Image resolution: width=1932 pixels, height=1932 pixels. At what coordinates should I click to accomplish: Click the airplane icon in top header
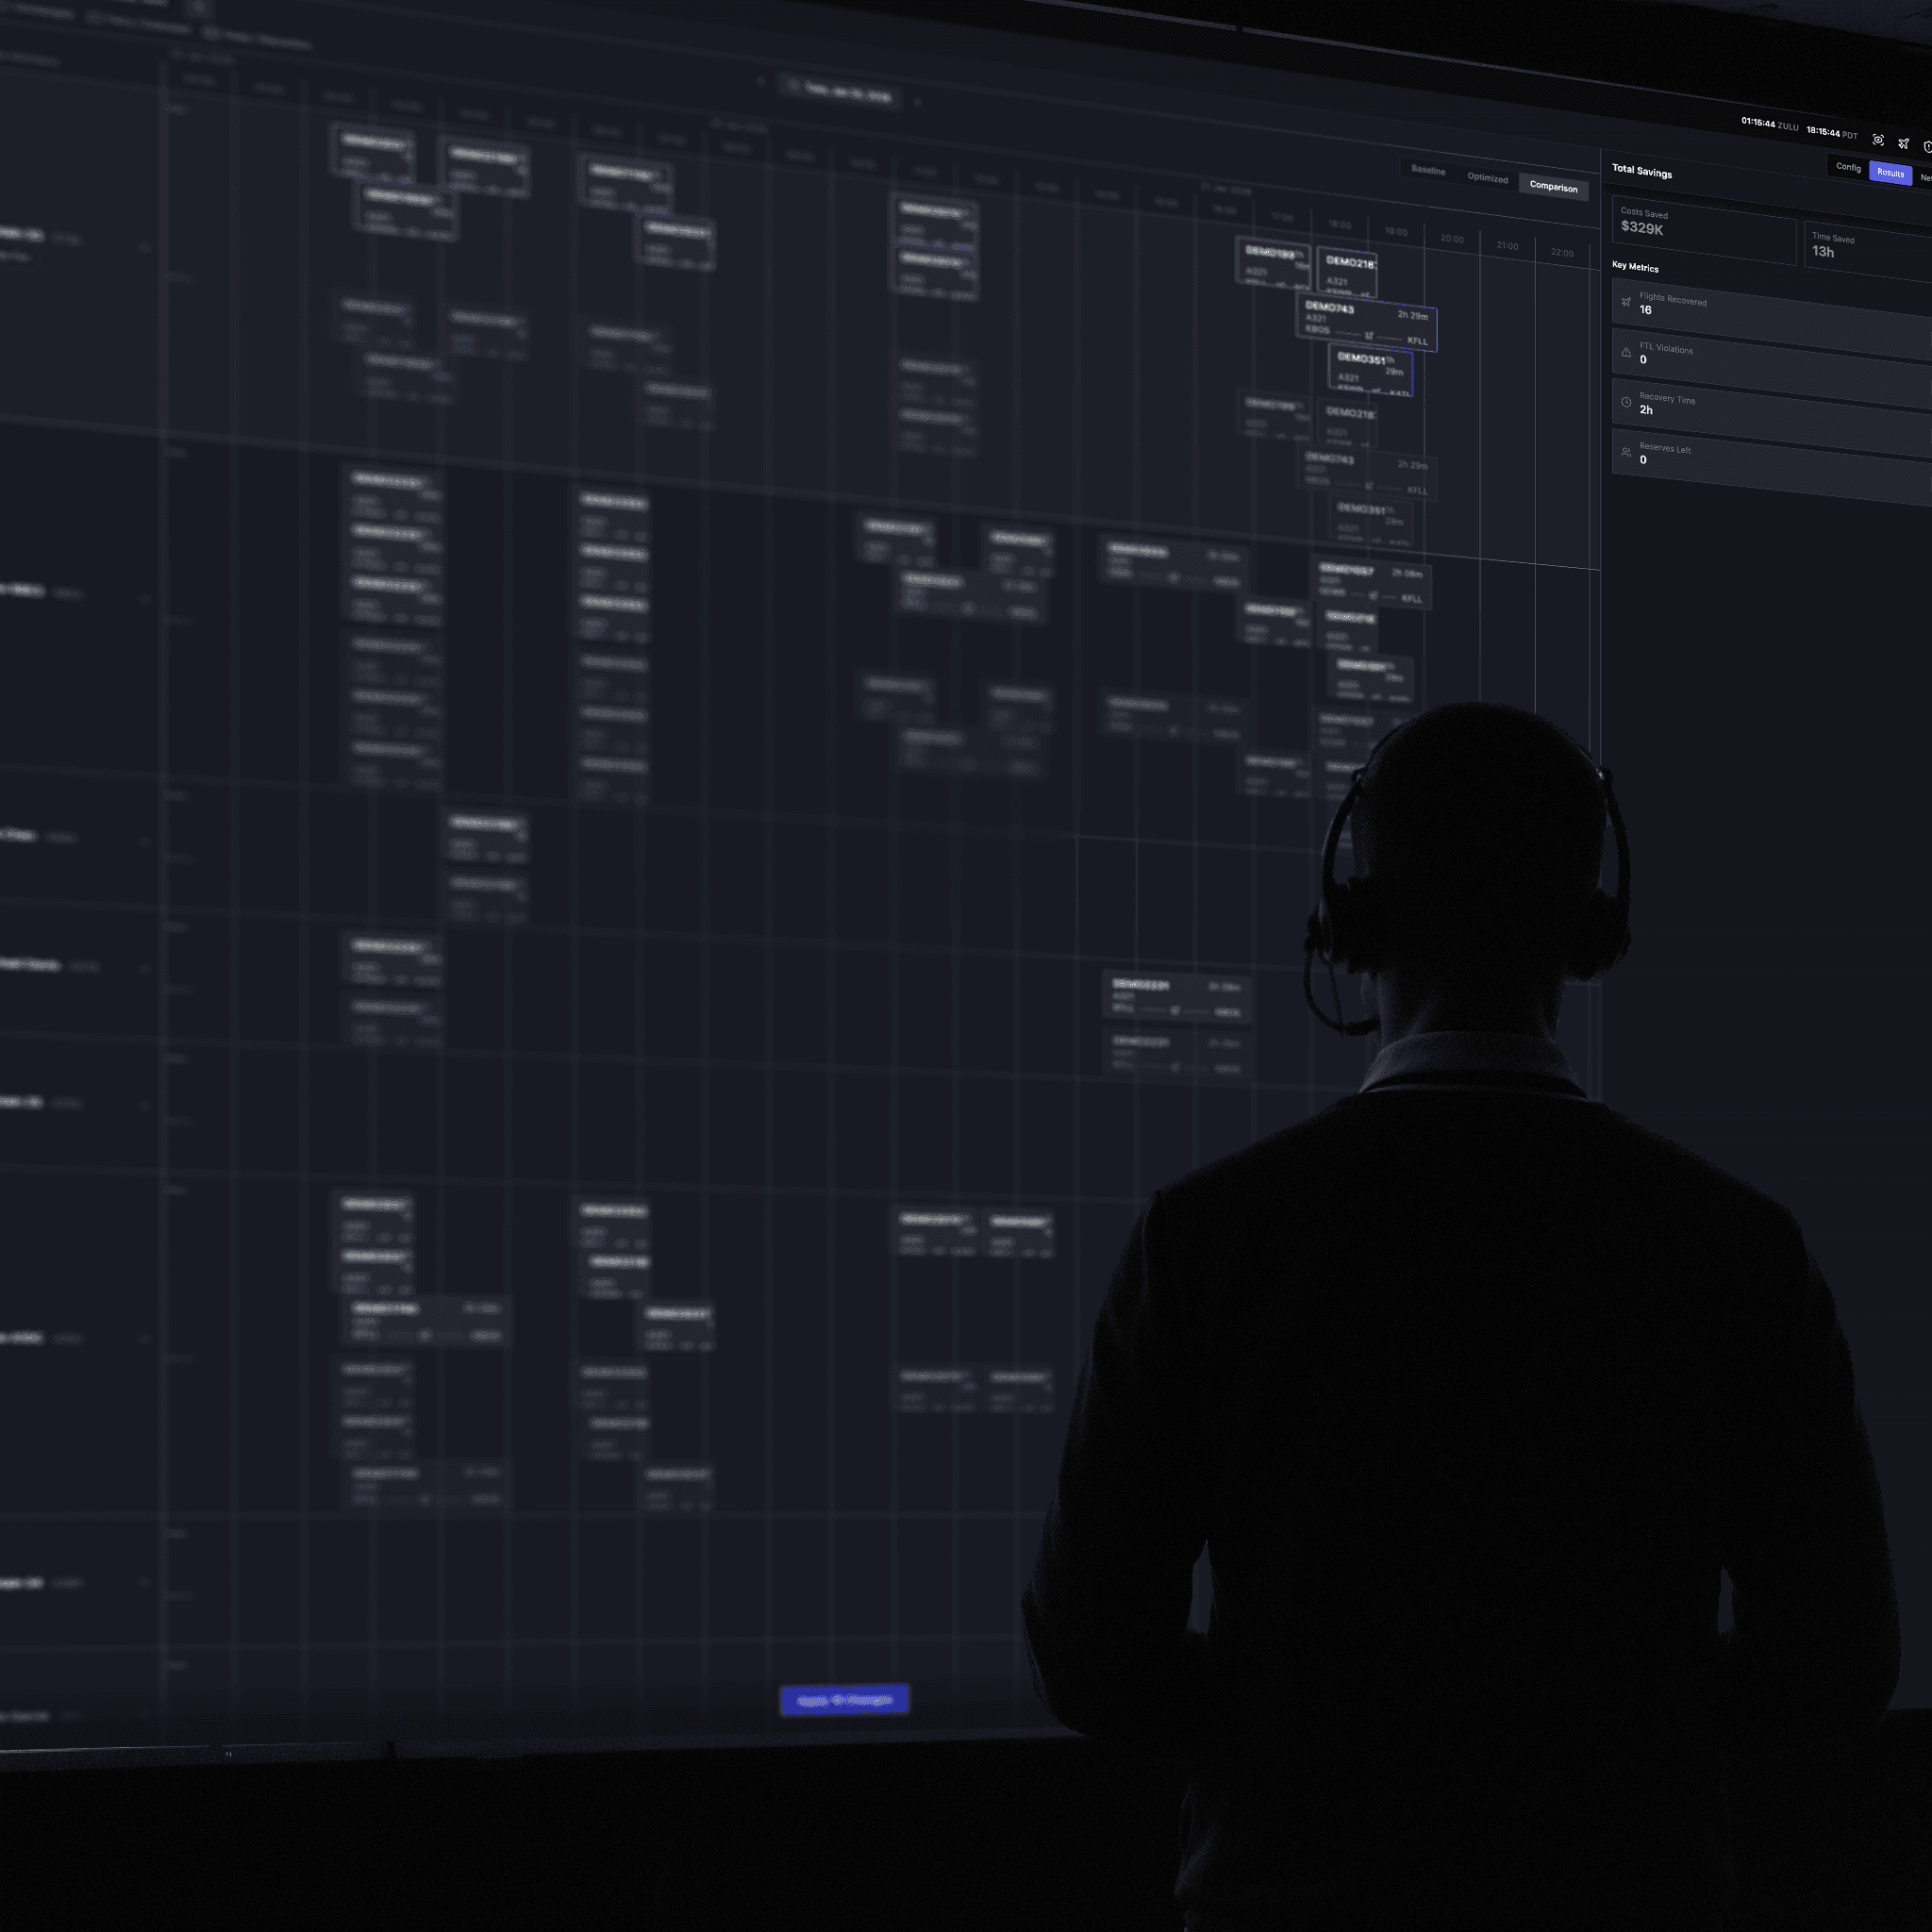[x=1903, y=144]
